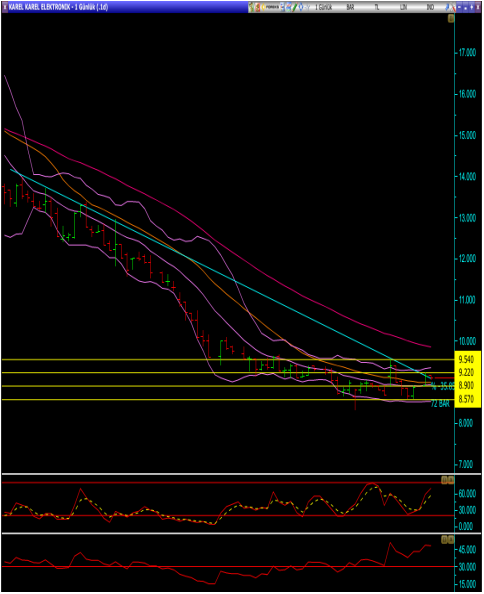This screenshot has height=594, width=484.
Task: Click the IND indicators menu item
Action: [x=430, y=7]
